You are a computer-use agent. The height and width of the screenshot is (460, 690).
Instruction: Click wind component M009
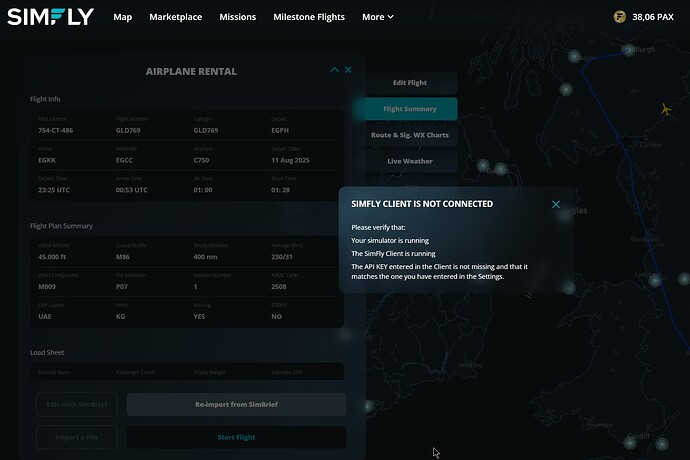pos(47,287)
